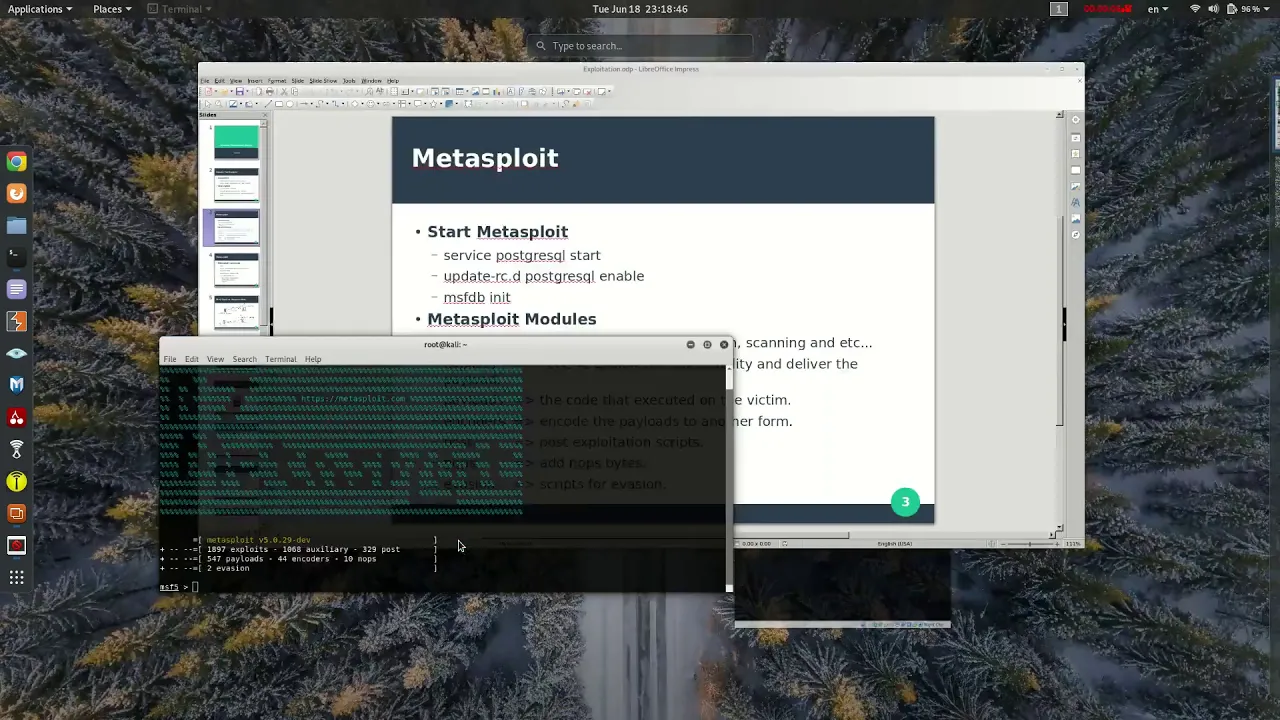Click the red recording timer indicator
This screenshot has width=1280, height=720.
click(x=1107, y=9)
